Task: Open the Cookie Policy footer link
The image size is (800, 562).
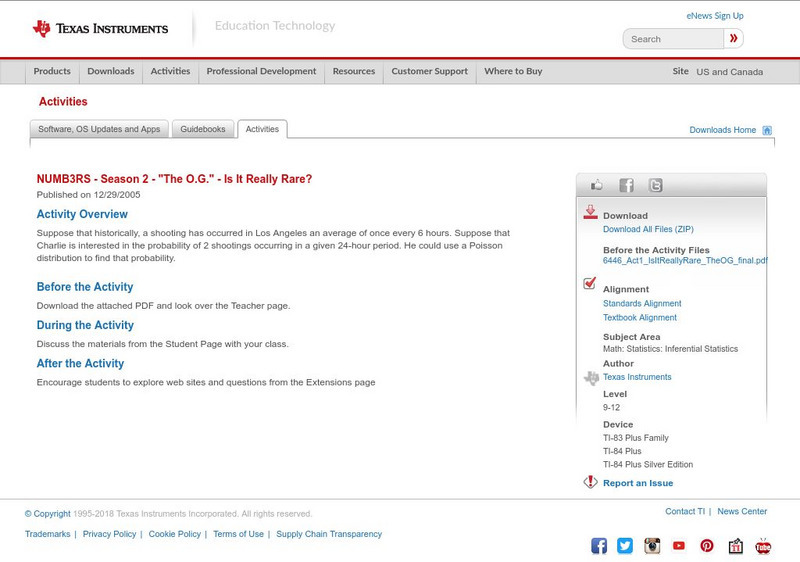Action: click(174, 534)
